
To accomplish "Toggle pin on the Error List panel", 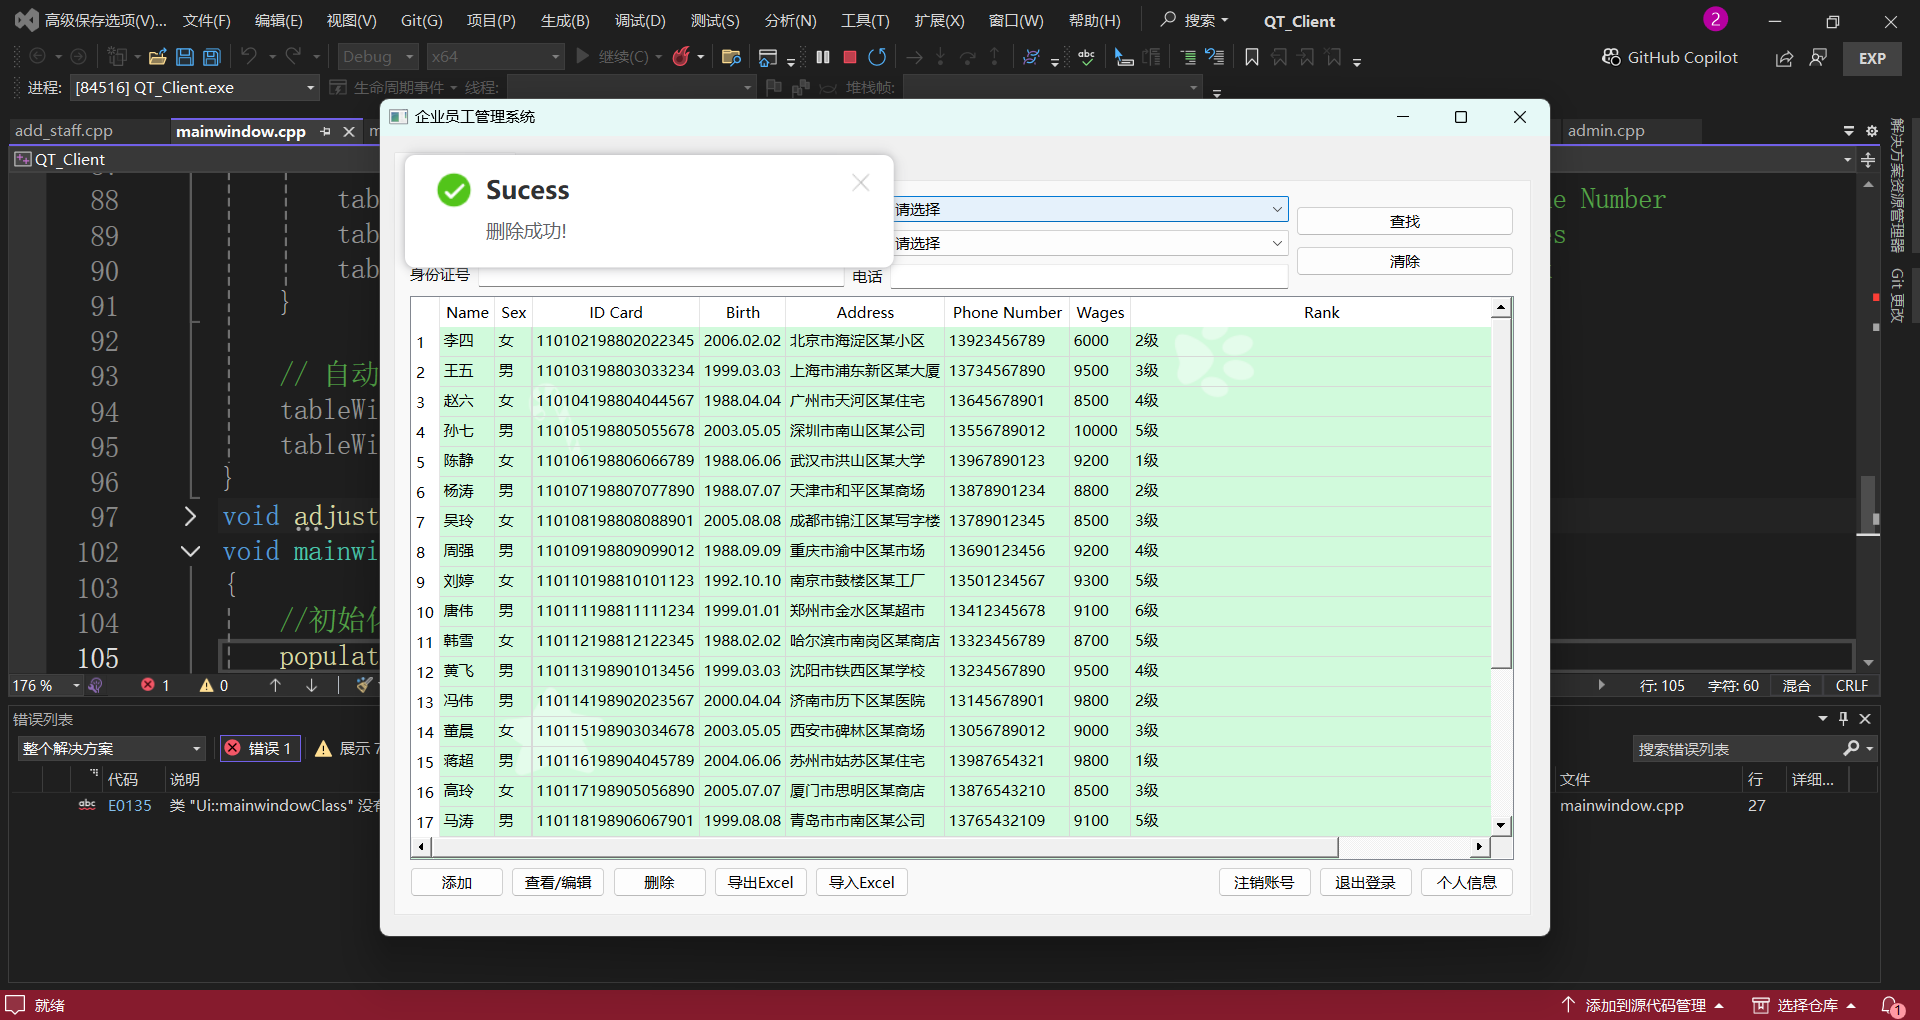I will [x=1843, y=718].
